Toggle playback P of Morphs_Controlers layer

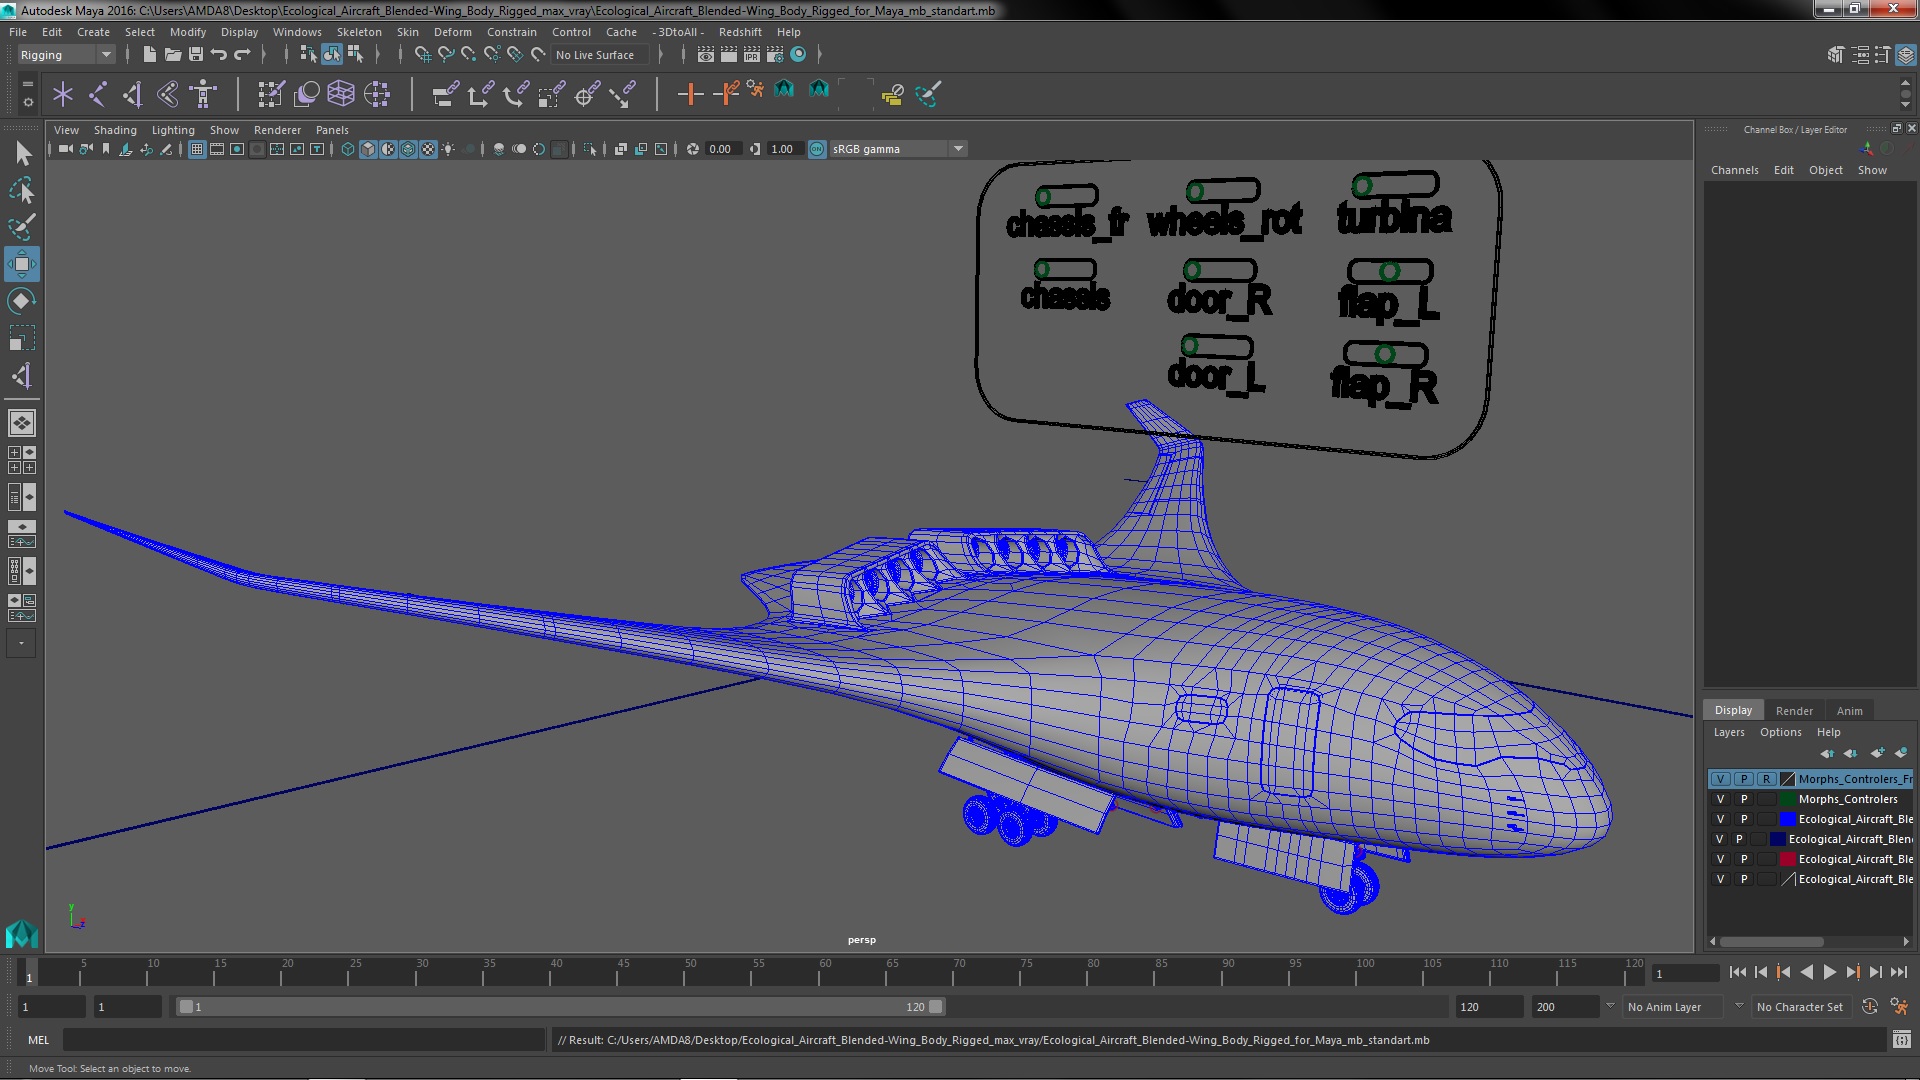tap(1743, 799)
